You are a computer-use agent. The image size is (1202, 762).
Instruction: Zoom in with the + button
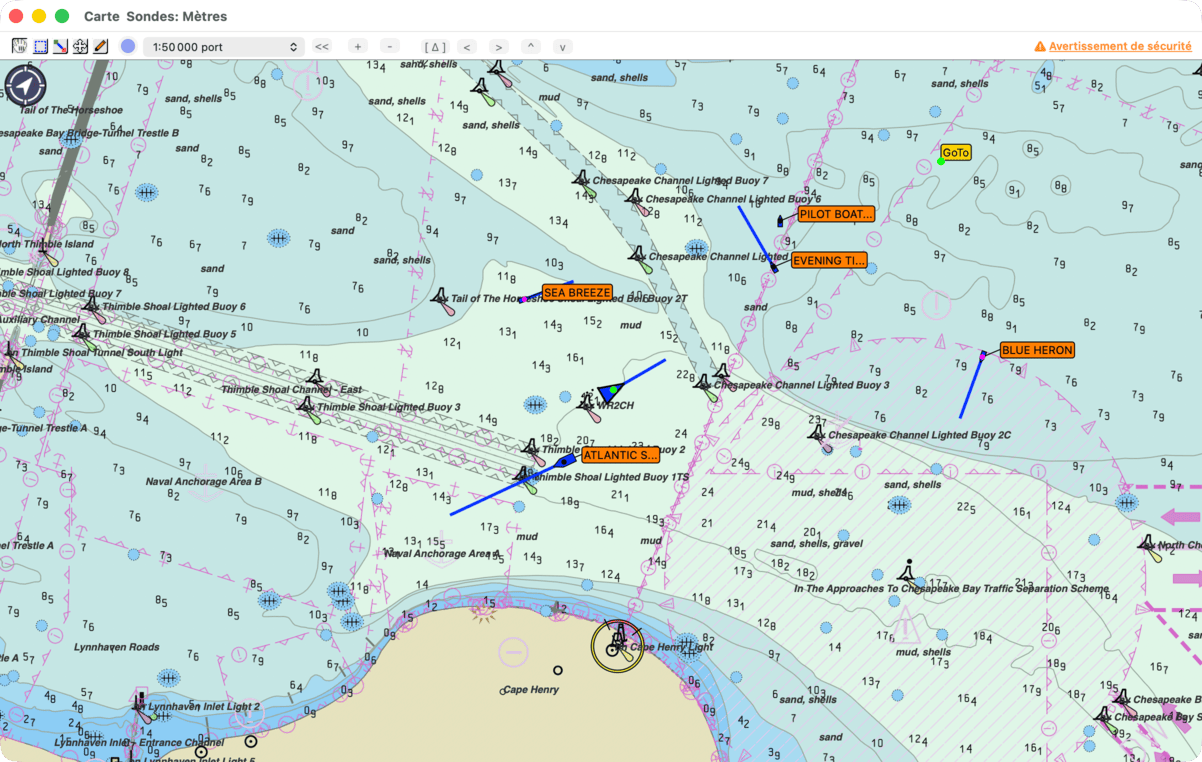358,47
